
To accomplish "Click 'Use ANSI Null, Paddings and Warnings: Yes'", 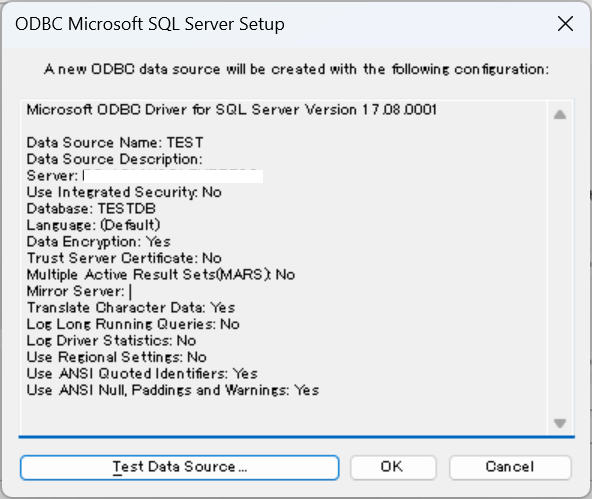I will (173, 390).
